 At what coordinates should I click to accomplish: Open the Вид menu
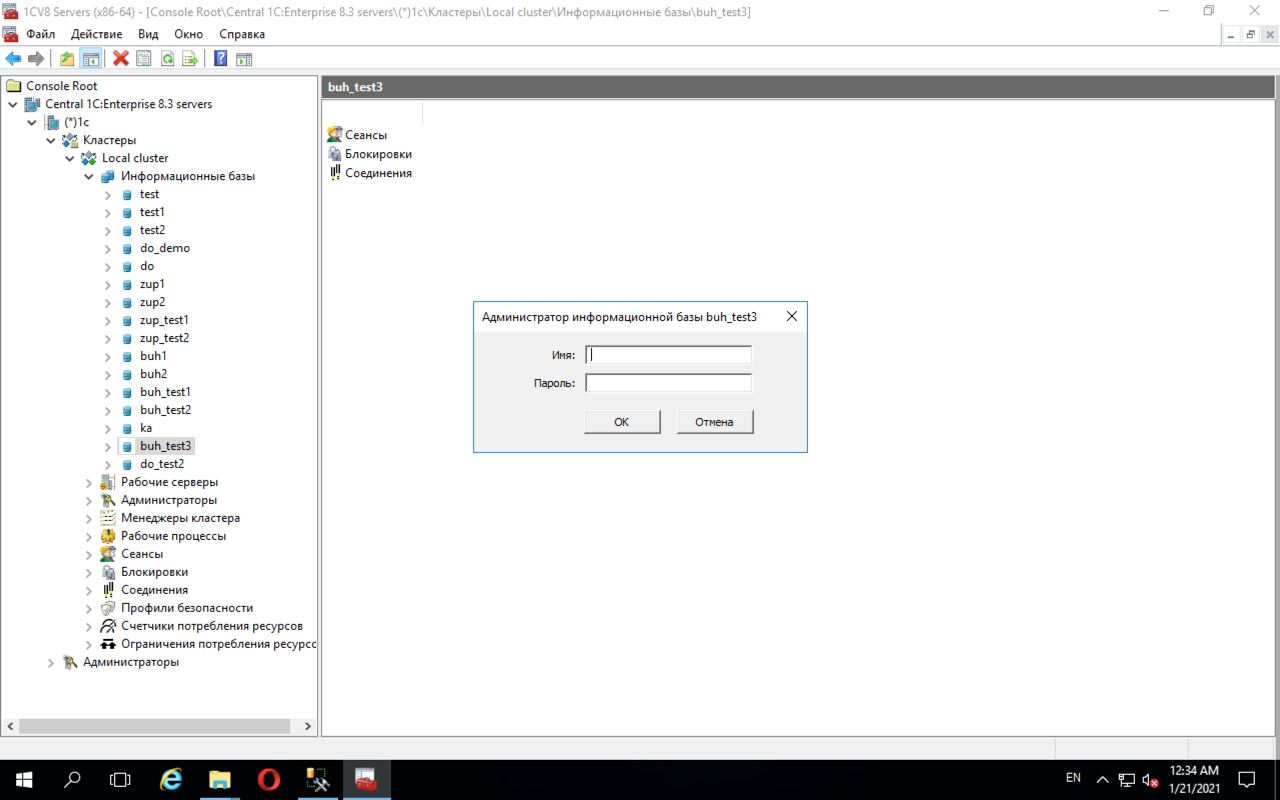(x=148, y=34)
